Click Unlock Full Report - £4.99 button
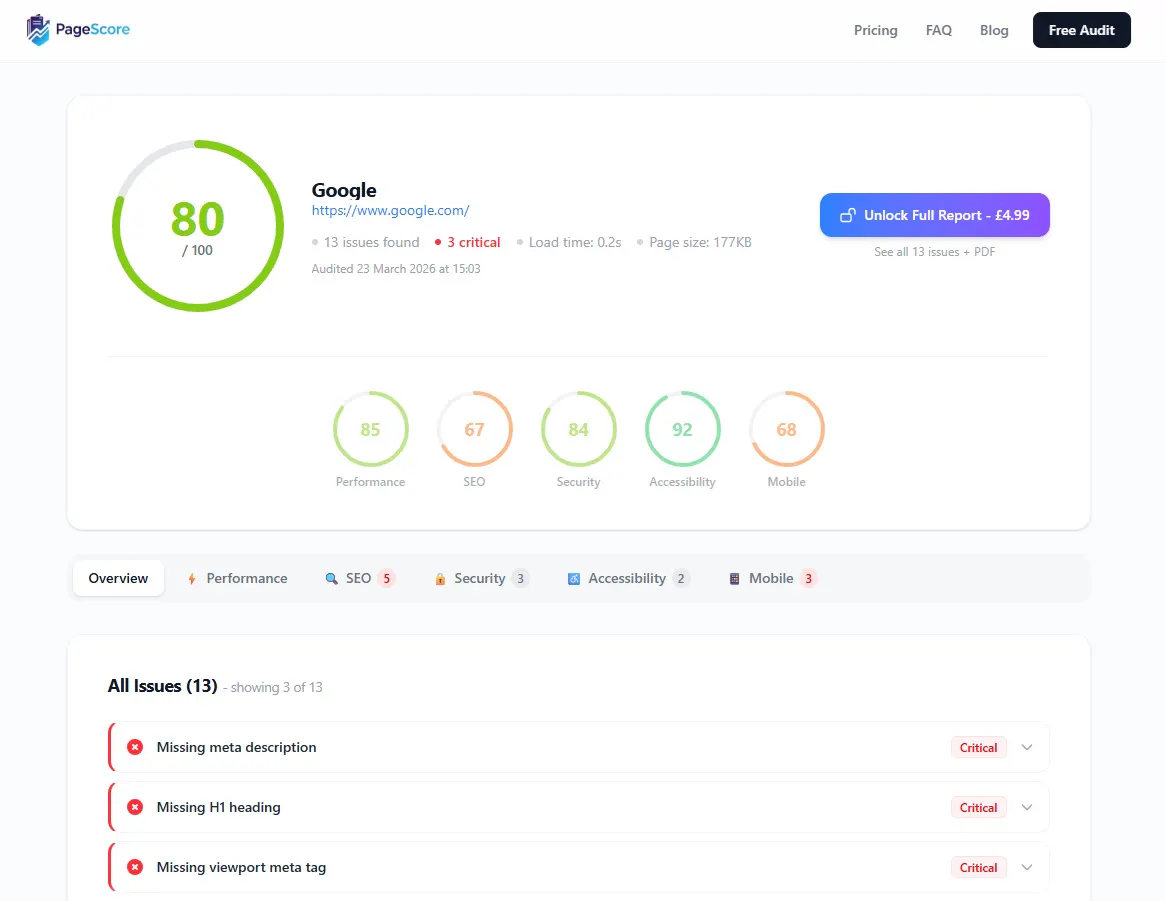 935,215
